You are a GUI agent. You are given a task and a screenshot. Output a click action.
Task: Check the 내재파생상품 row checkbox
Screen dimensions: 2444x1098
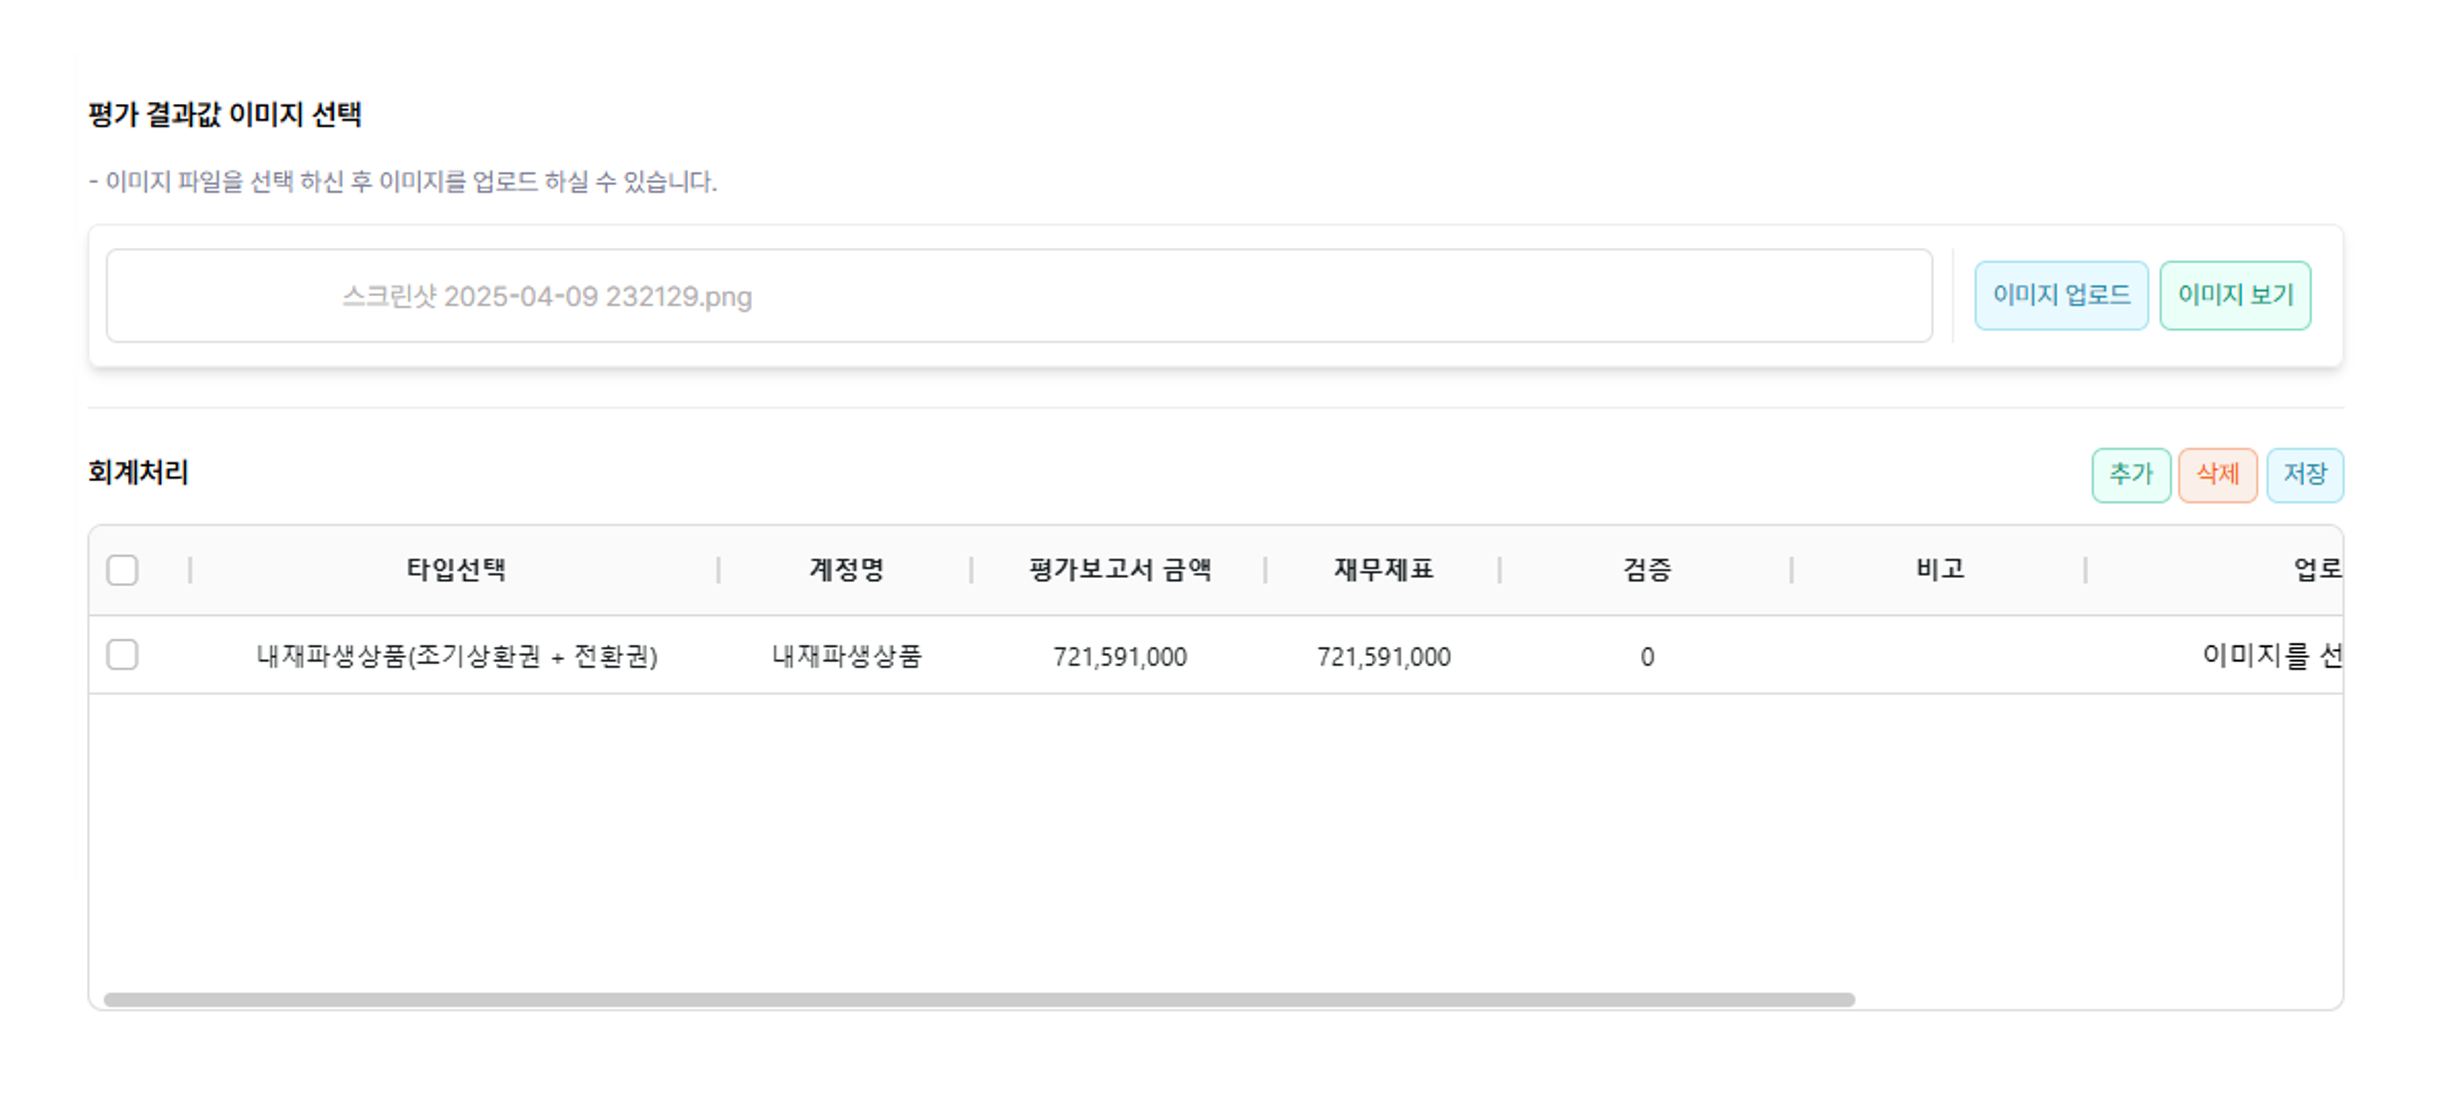pyautogui.click(x=122, y=655)
